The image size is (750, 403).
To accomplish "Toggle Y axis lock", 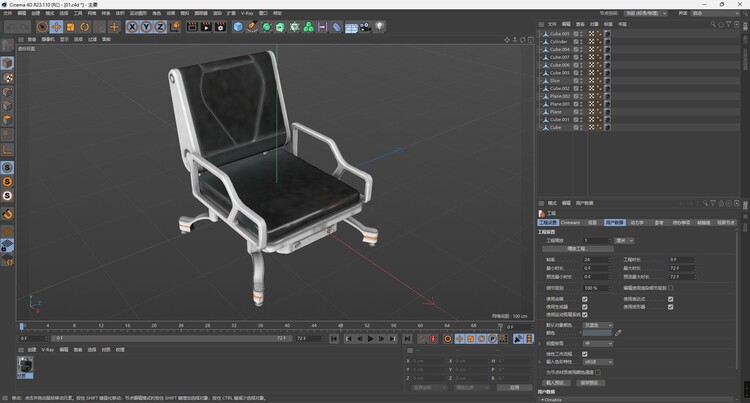I will pos(146,27).
